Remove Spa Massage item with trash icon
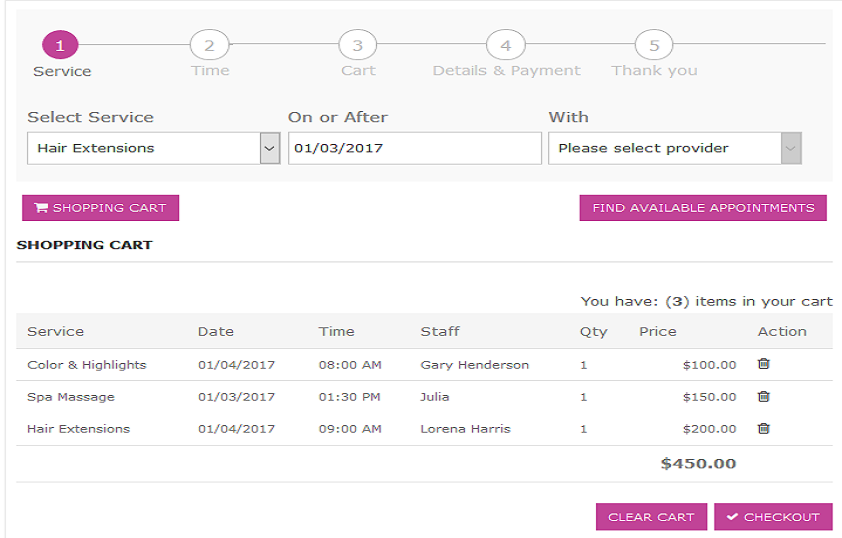 763,396
